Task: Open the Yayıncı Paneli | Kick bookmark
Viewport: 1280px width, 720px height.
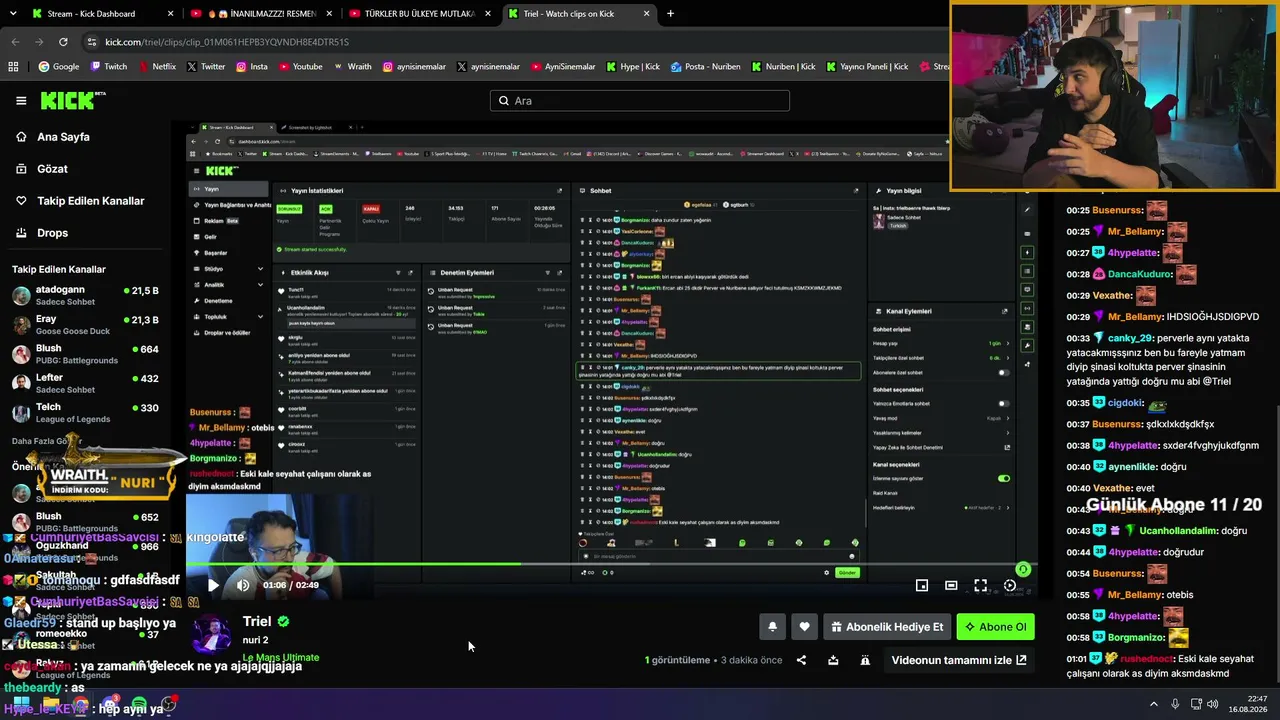Action: coord(867,67)
